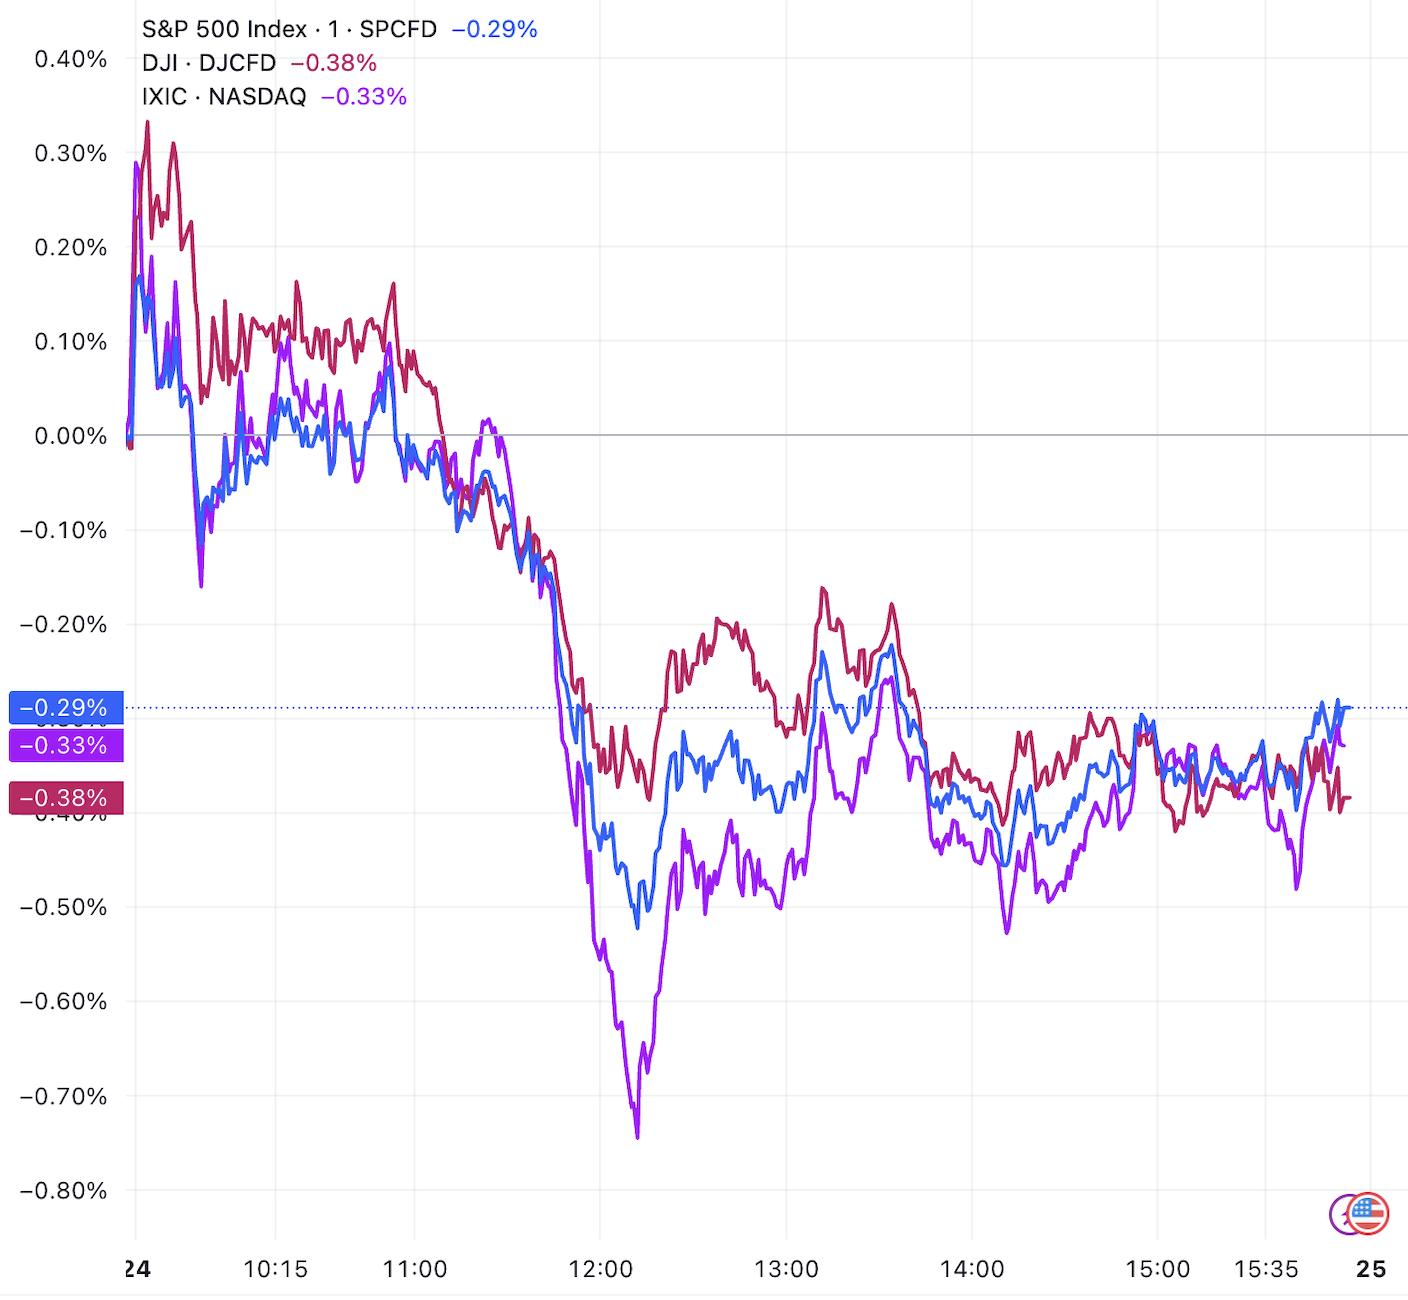Screen dimensions: 1408x1300
Task: Click the 12:00 time axis label
Action: tap(600, 1269)
